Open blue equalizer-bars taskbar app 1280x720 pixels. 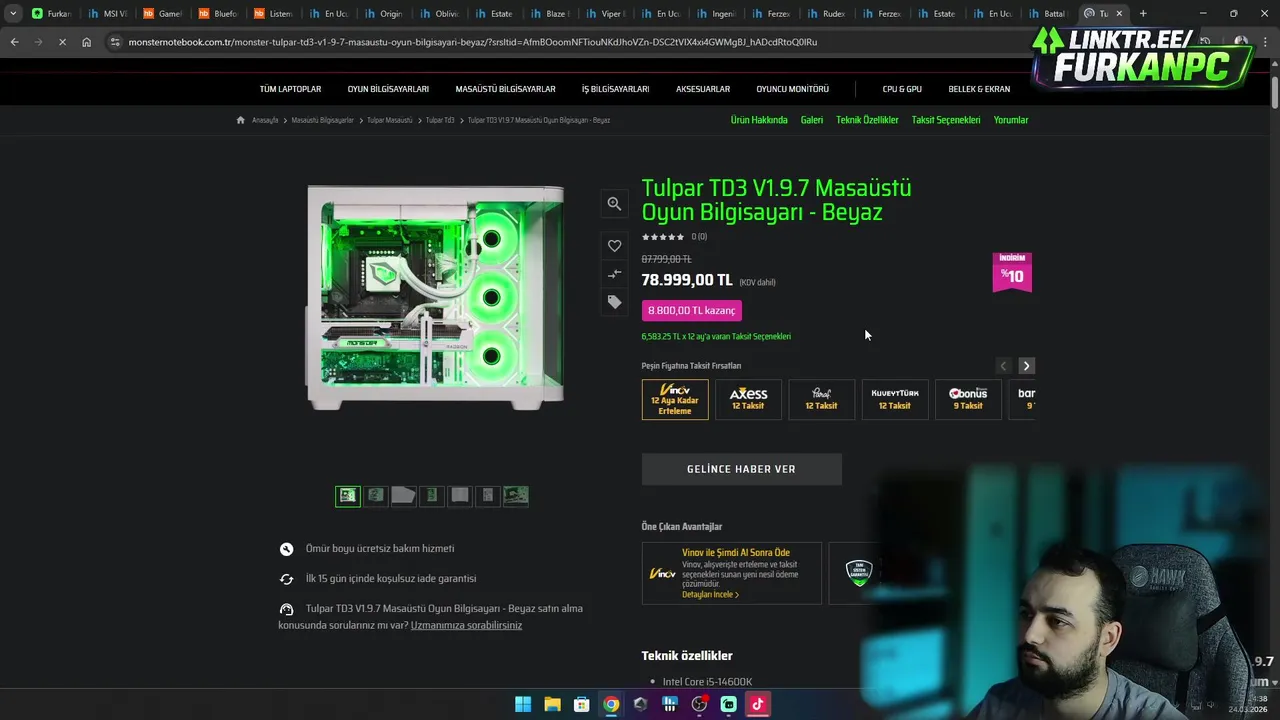pyautogui.click(x=670, y=704)
